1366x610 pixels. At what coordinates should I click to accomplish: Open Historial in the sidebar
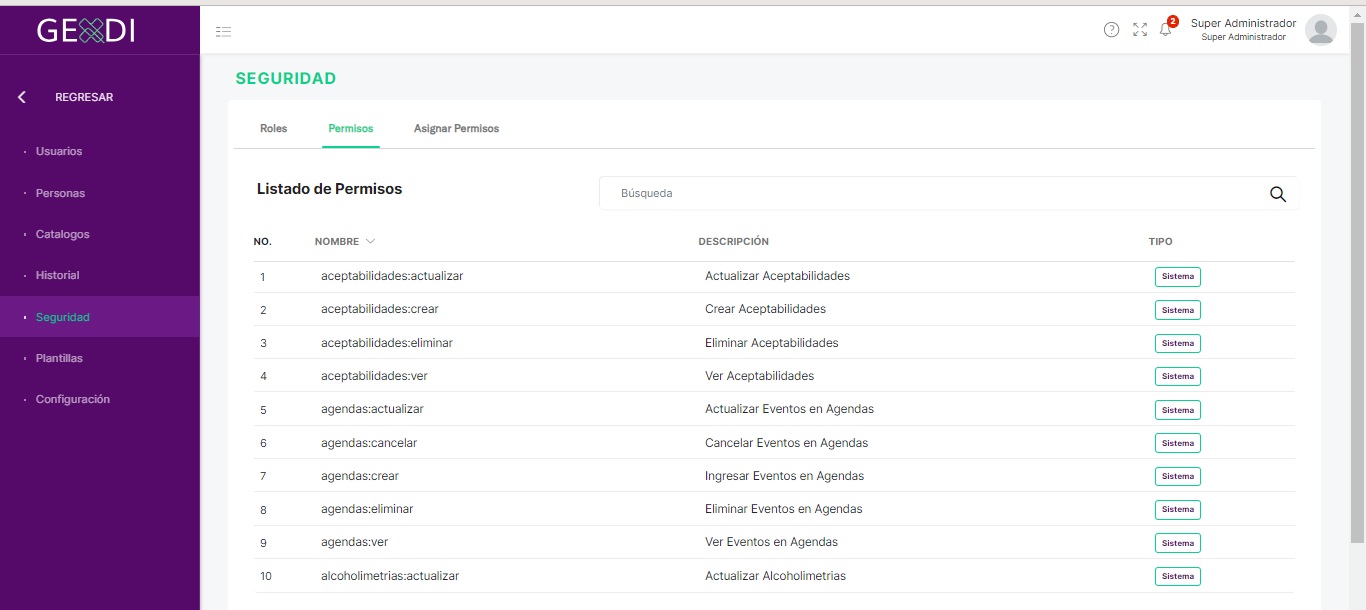(57, 275)
